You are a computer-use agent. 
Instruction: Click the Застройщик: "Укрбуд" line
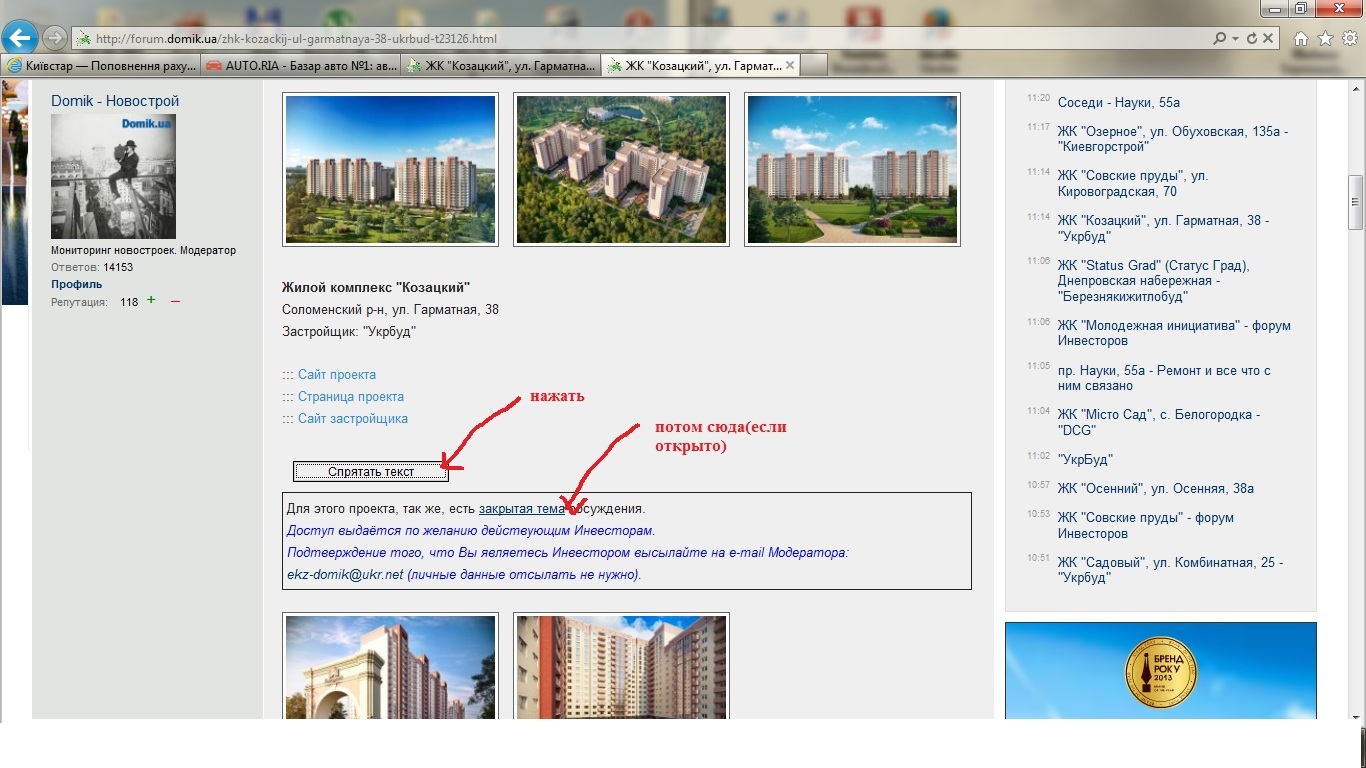[x=349, y=332]
